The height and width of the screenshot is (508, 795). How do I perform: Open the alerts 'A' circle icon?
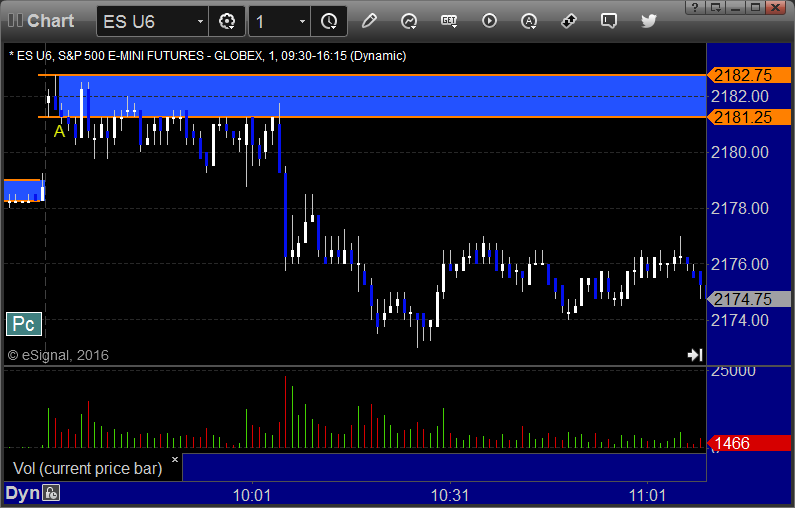pyautogui.click(x=529, y=21)
